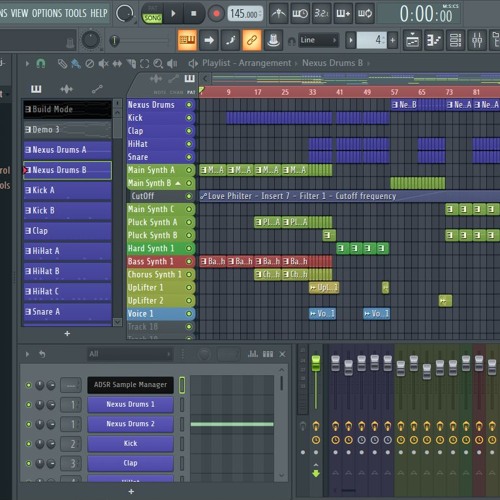Add new pattern with plus button
Viewport: 500px width, 500px height.
[393, 40]
